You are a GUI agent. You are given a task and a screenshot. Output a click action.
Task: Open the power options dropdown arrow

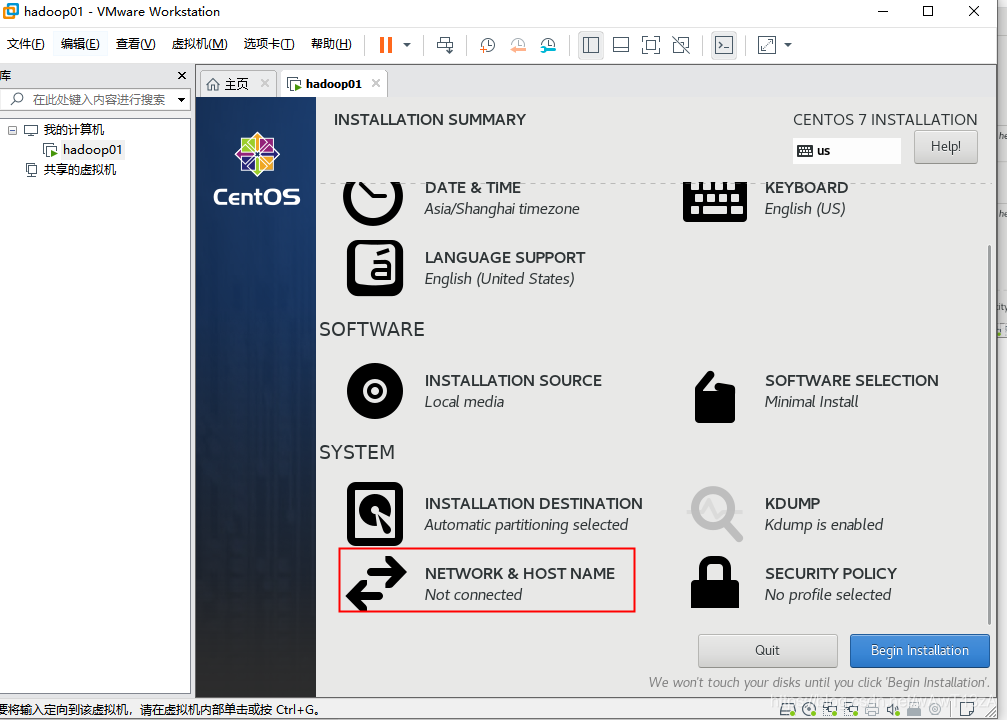point(407,45)
